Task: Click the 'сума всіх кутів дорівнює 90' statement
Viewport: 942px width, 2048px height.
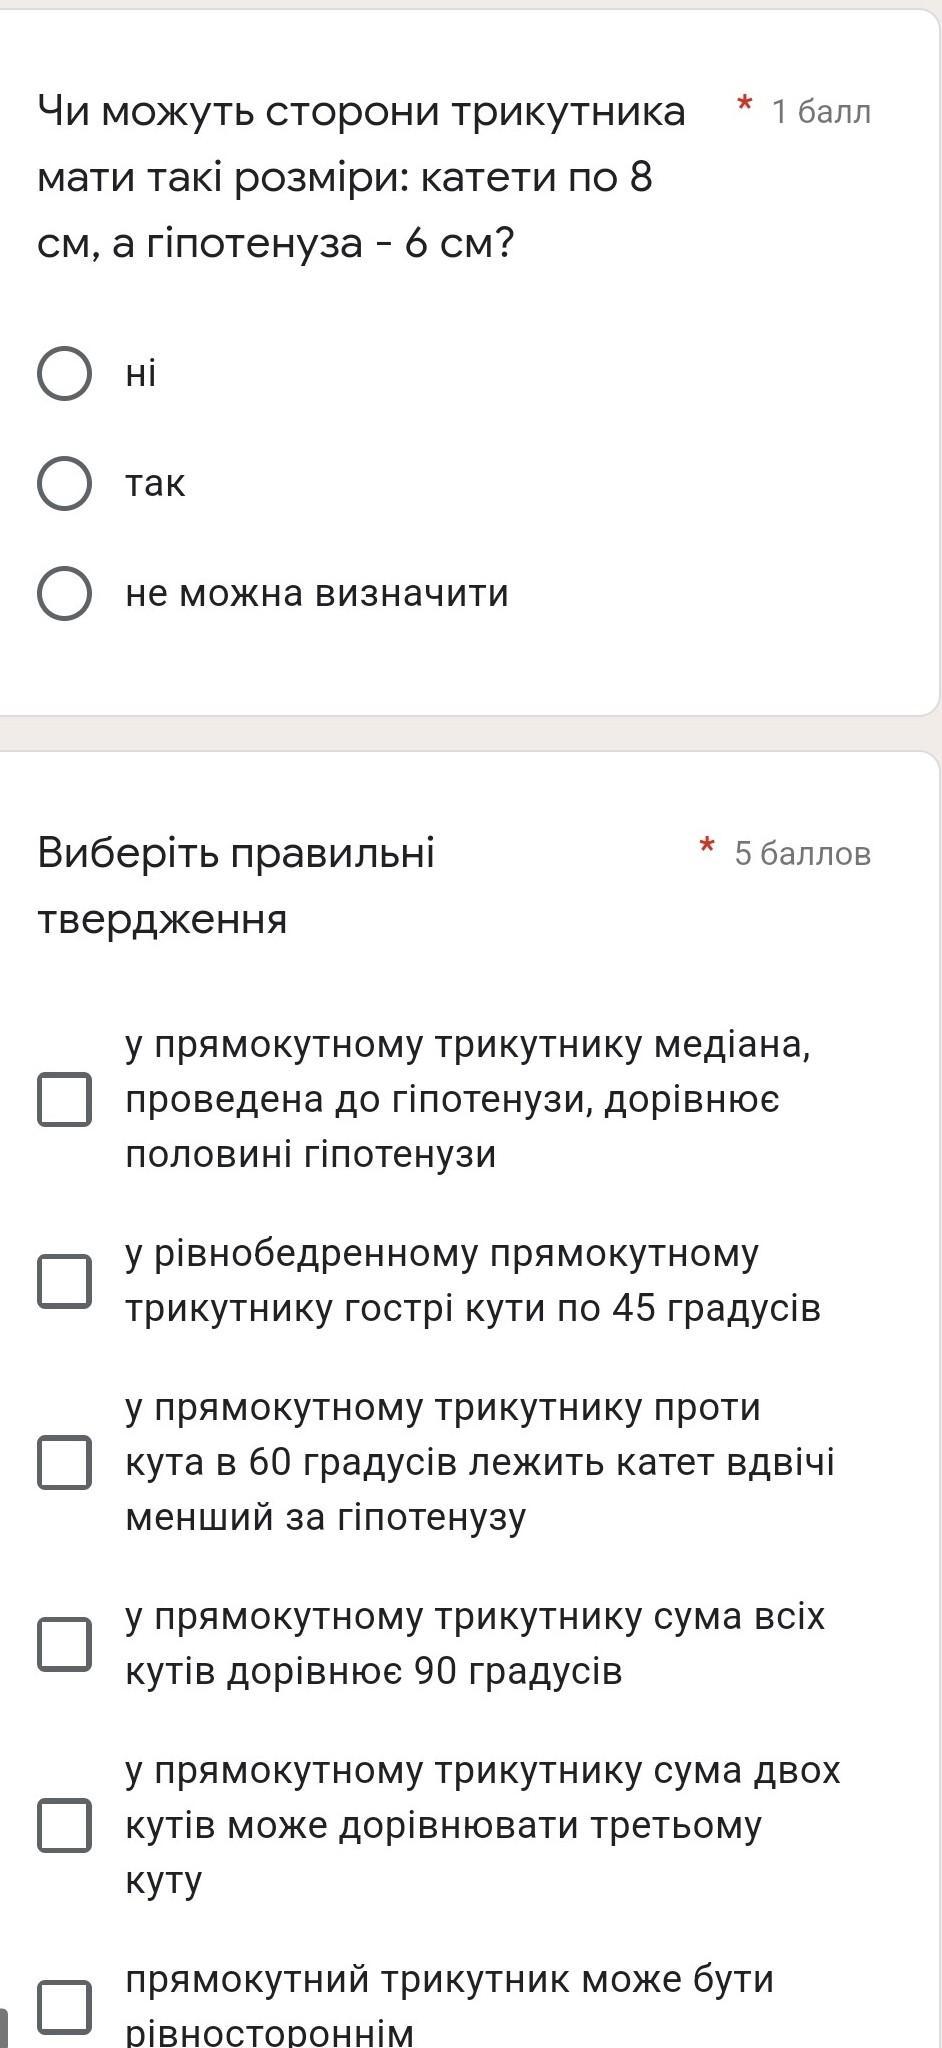Action: coord(474,1644)
